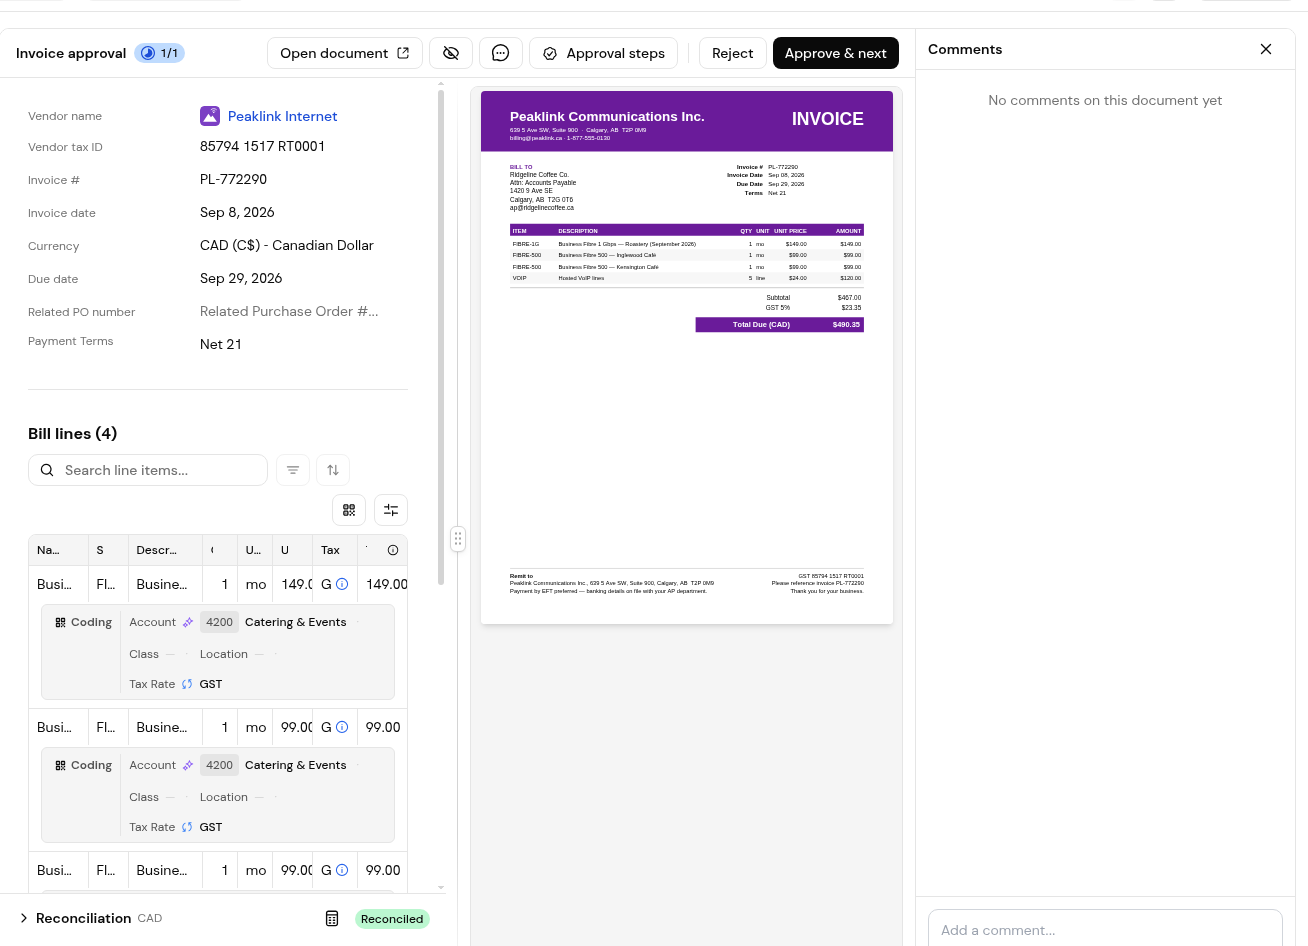The image size is (1308, 946).
Task: Open the bill lines filter icon
Action: click(293, 470)
